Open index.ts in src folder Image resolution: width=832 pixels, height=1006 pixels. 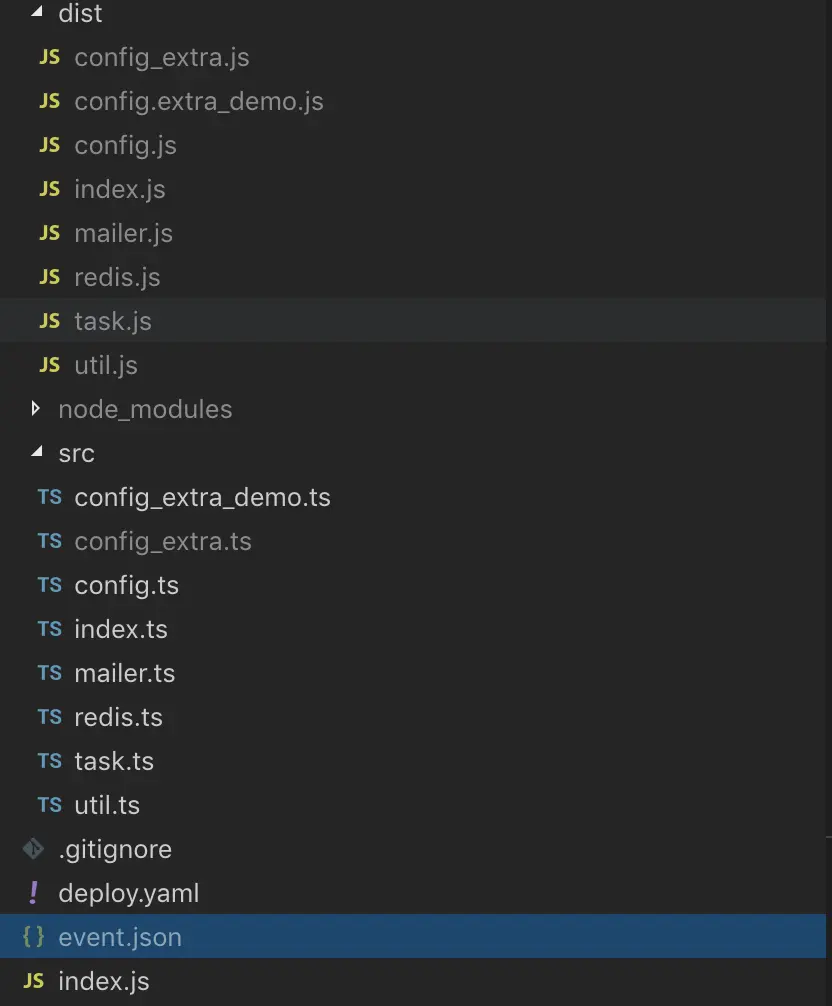point(120,629)
